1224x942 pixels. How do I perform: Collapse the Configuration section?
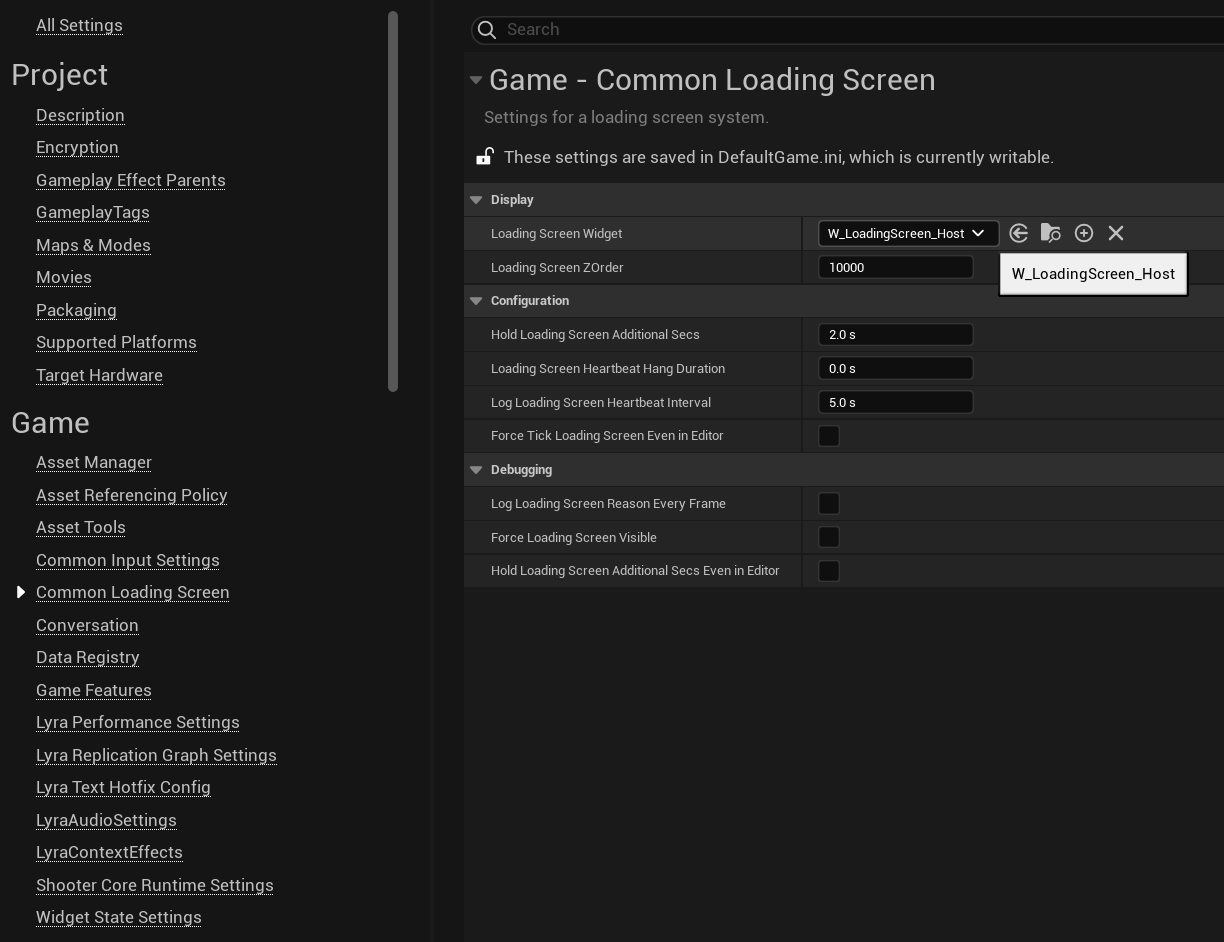pyautogui.click(x=476, y=301)
